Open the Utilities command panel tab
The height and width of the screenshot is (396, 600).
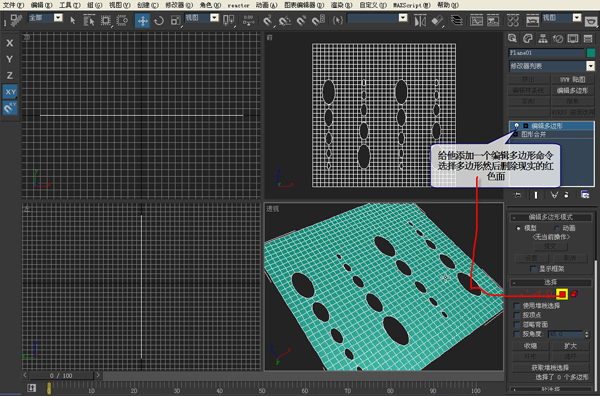pyautogui.click(x=588, y=38)
